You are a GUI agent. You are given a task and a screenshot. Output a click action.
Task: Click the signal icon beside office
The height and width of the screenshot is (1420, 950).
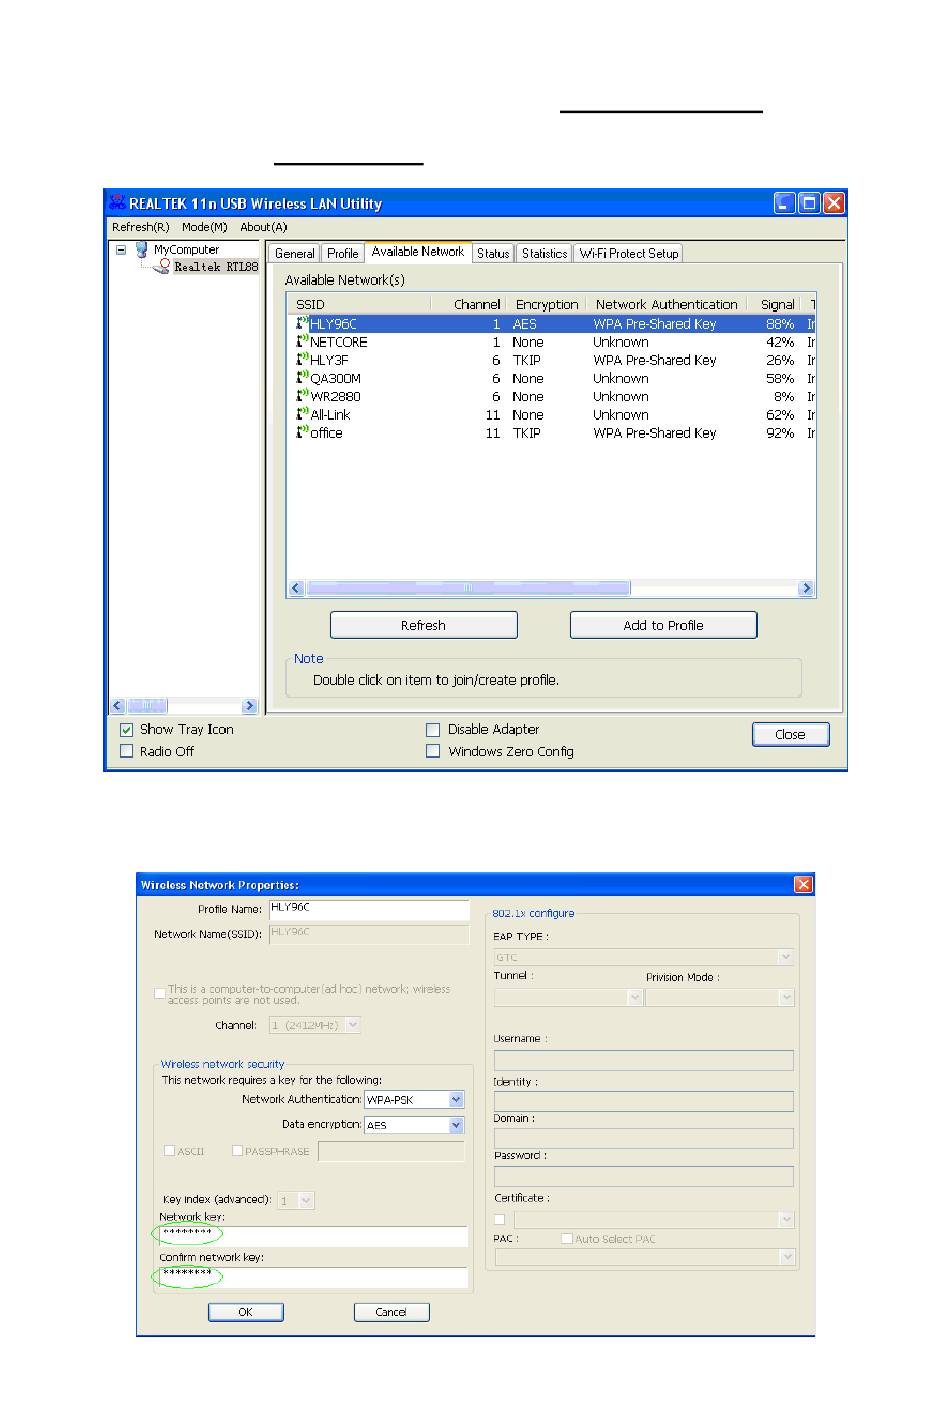302,432
